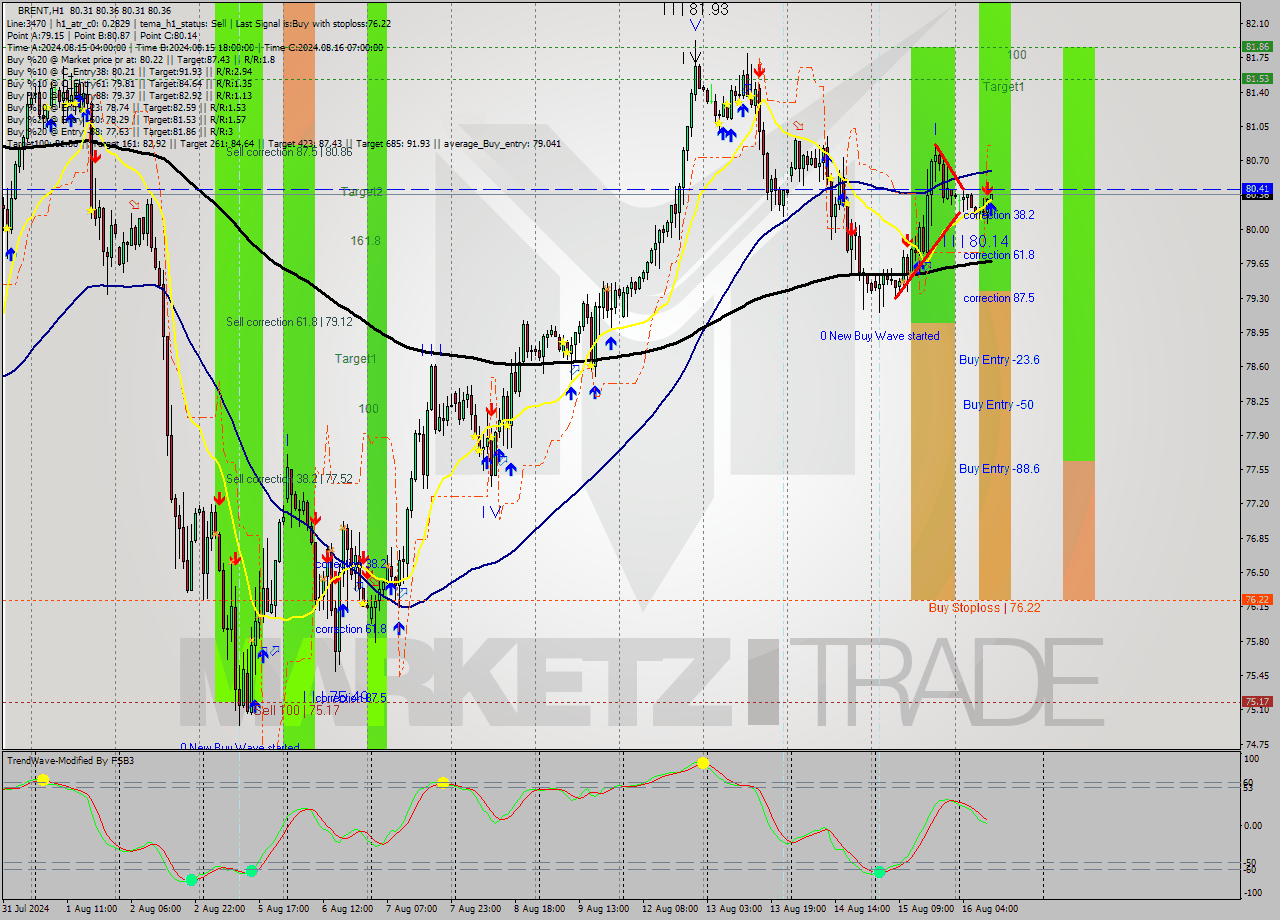1280x920 pixels.
Task: Click the '15 Aug 09:00' time label
Action: 925,909
